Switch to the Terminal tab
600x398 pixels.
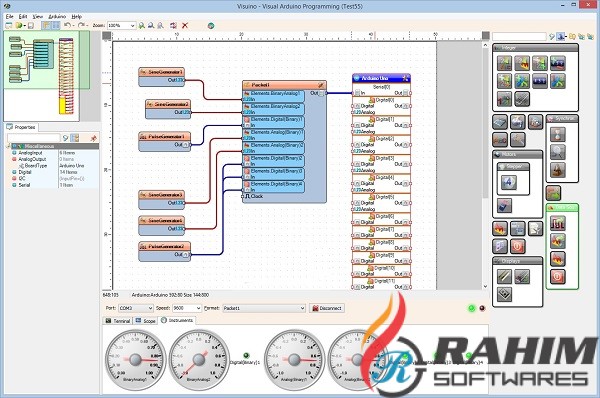(x=118, y=321)
